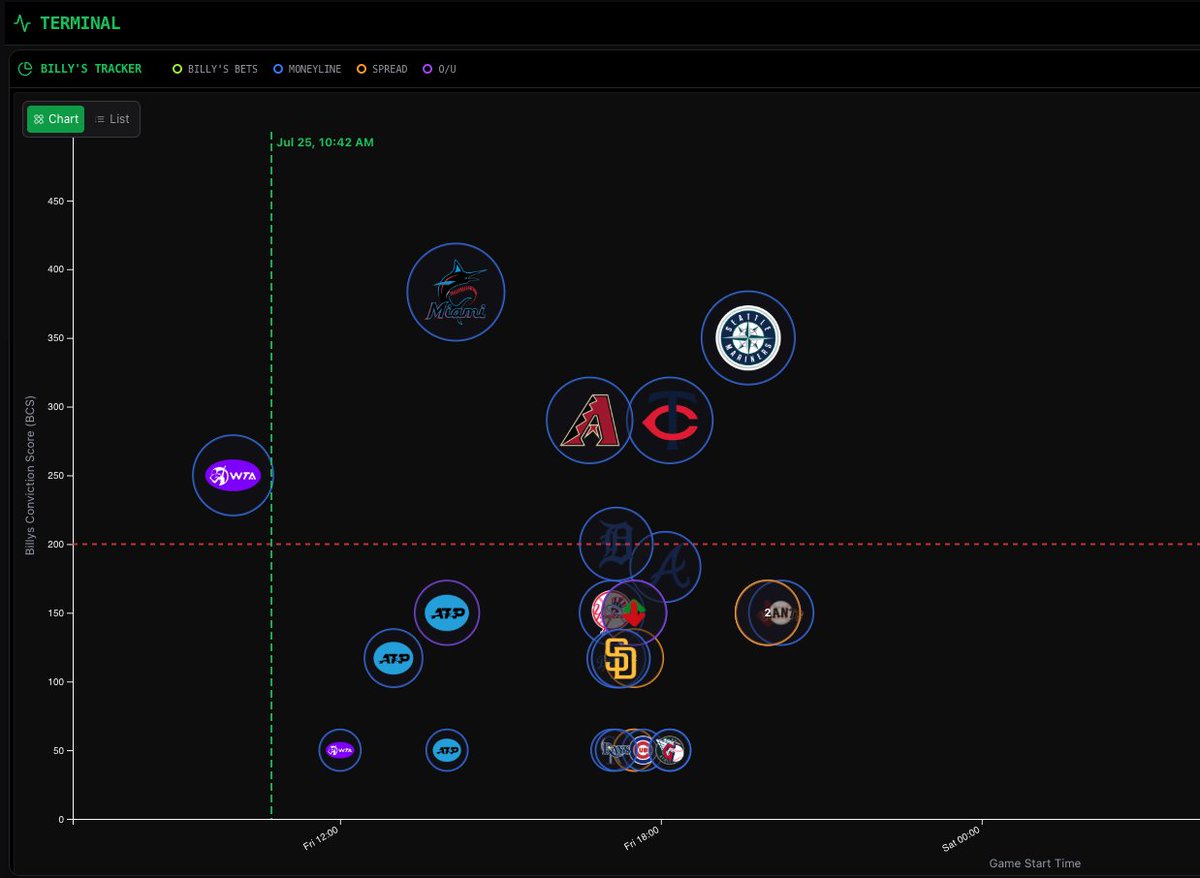Enable the O/U filter
Screen dimensions: 1200x878
tap(440, 69)
